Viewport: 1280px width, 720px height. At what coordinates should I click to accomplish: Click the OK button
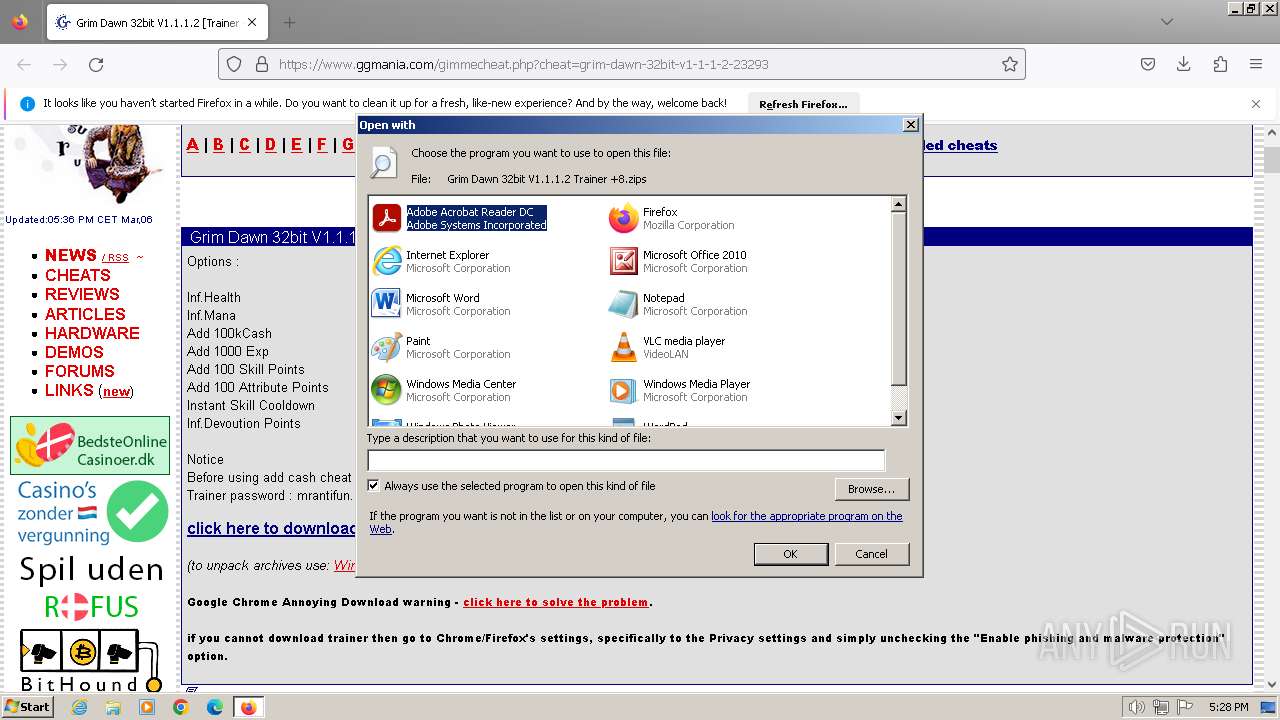click(790, 554)
